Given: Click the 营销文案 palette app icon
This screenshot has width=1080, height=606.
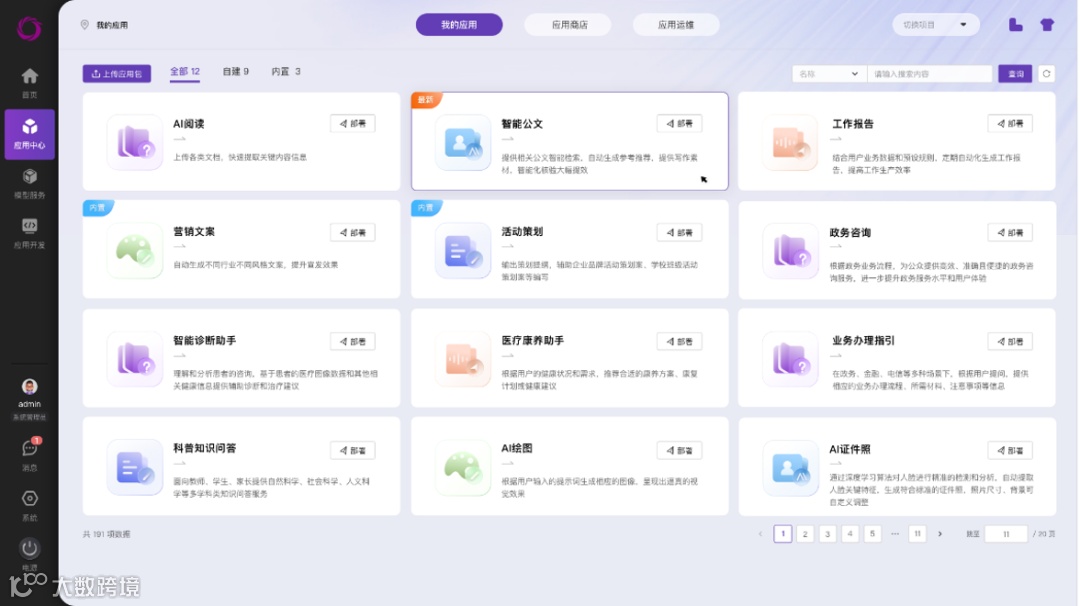Looking at the screenshot, I should pyautogui.click(x=134, y=250).
